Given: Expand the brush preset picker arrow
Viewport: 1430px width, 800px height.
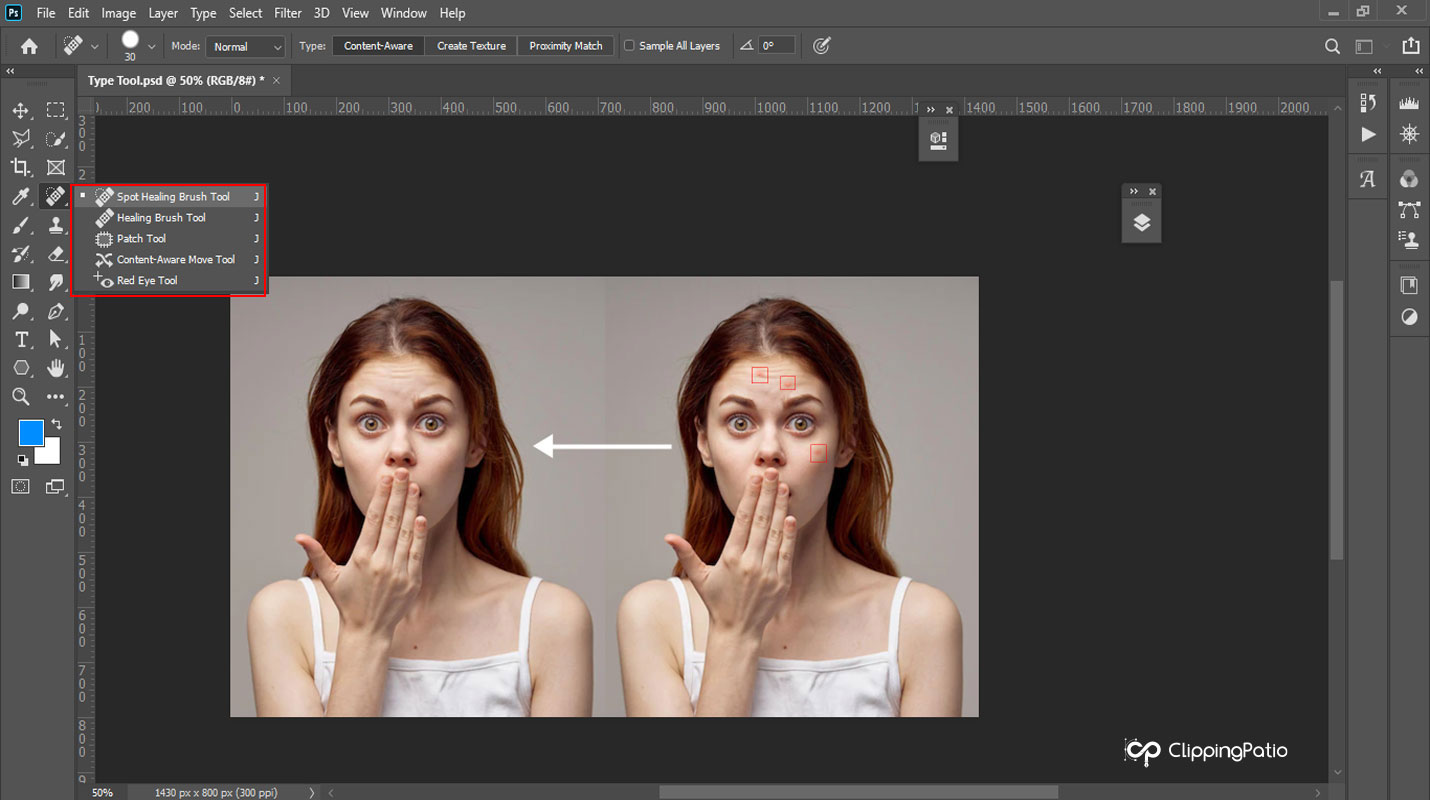Looking at the screenshot, I should pos(152,46).
